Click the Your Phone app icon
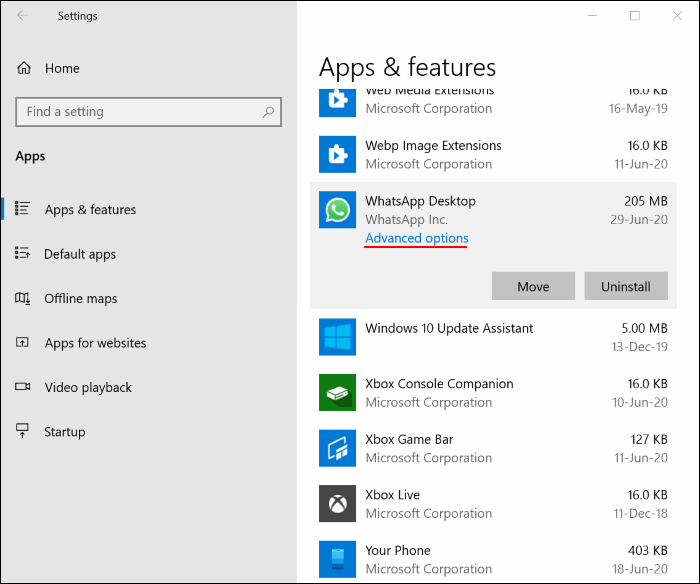The height and width of the screenshot is (584, 700). (x=337, y=559)
